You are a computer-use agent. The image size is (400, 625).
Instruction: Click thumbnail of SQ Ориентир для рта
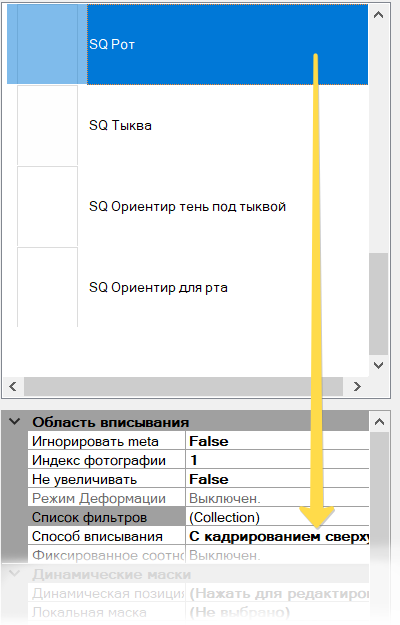click(47, 287)
